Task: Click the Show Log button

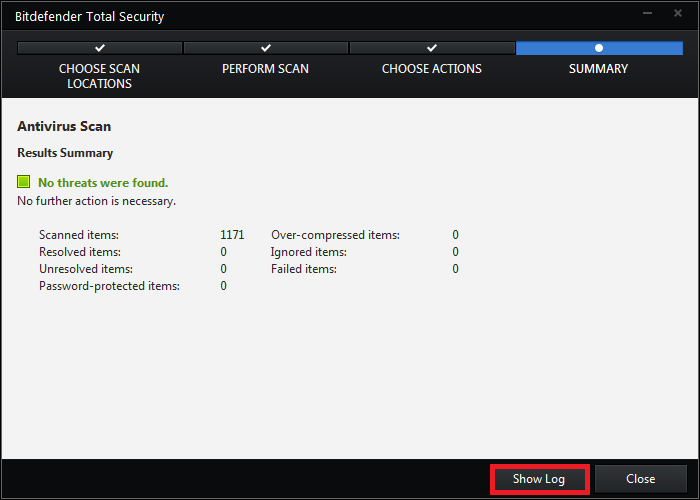Action: [x=539, y=479]
